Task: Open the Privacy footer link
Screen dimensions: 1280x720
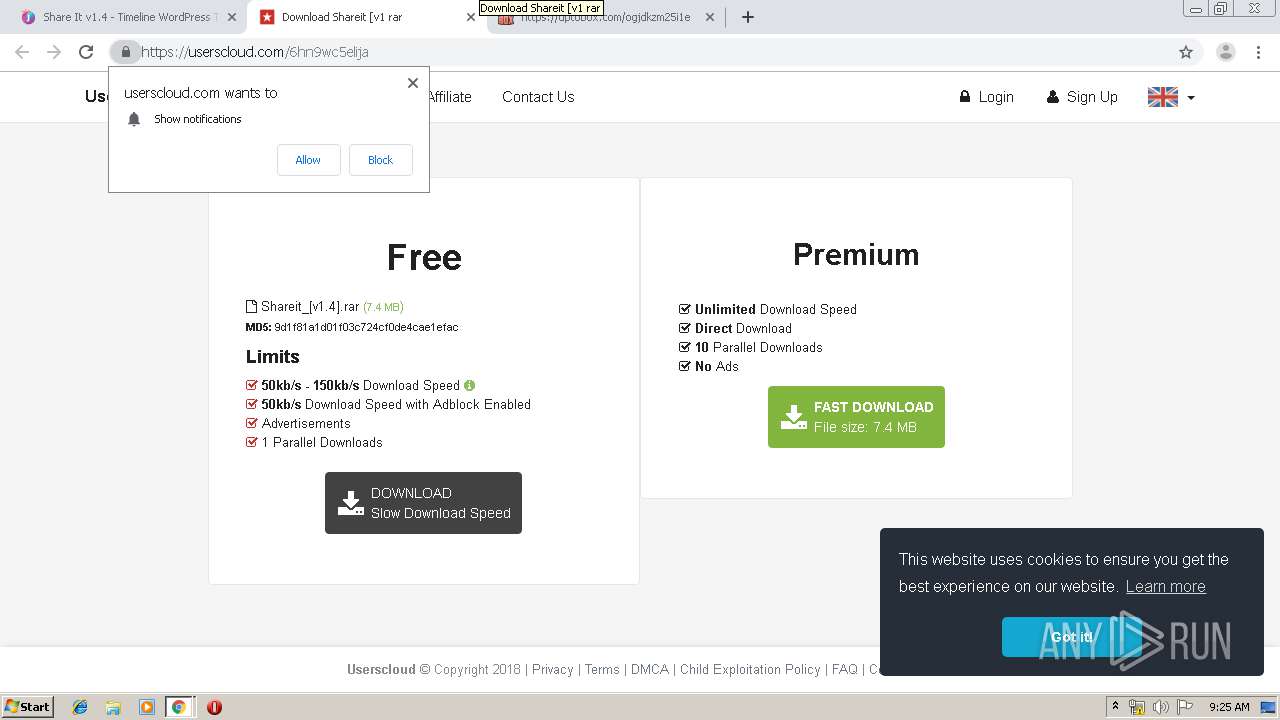Action: pos(553,670)
